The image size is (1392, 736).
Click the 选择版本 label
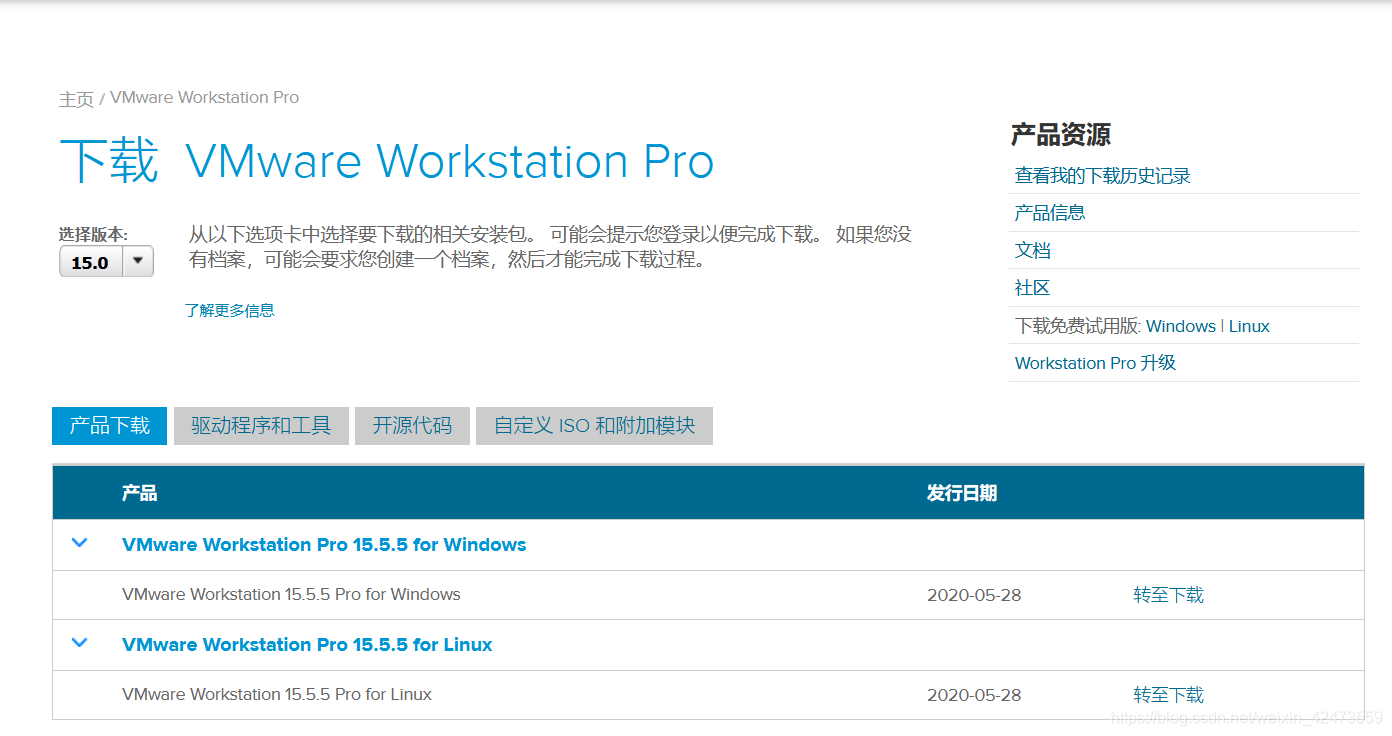click(x=93, y=235)
